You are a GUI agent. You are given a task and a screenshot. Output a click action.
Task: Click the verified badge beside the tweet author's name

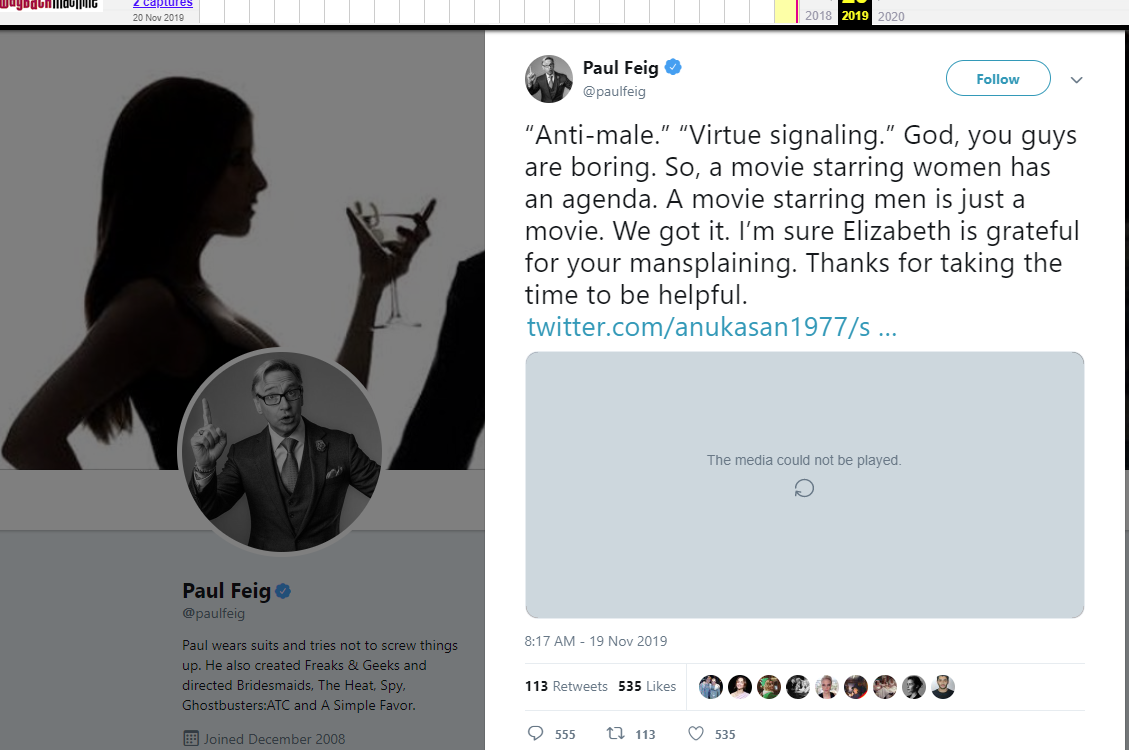(x=674, y=68)
